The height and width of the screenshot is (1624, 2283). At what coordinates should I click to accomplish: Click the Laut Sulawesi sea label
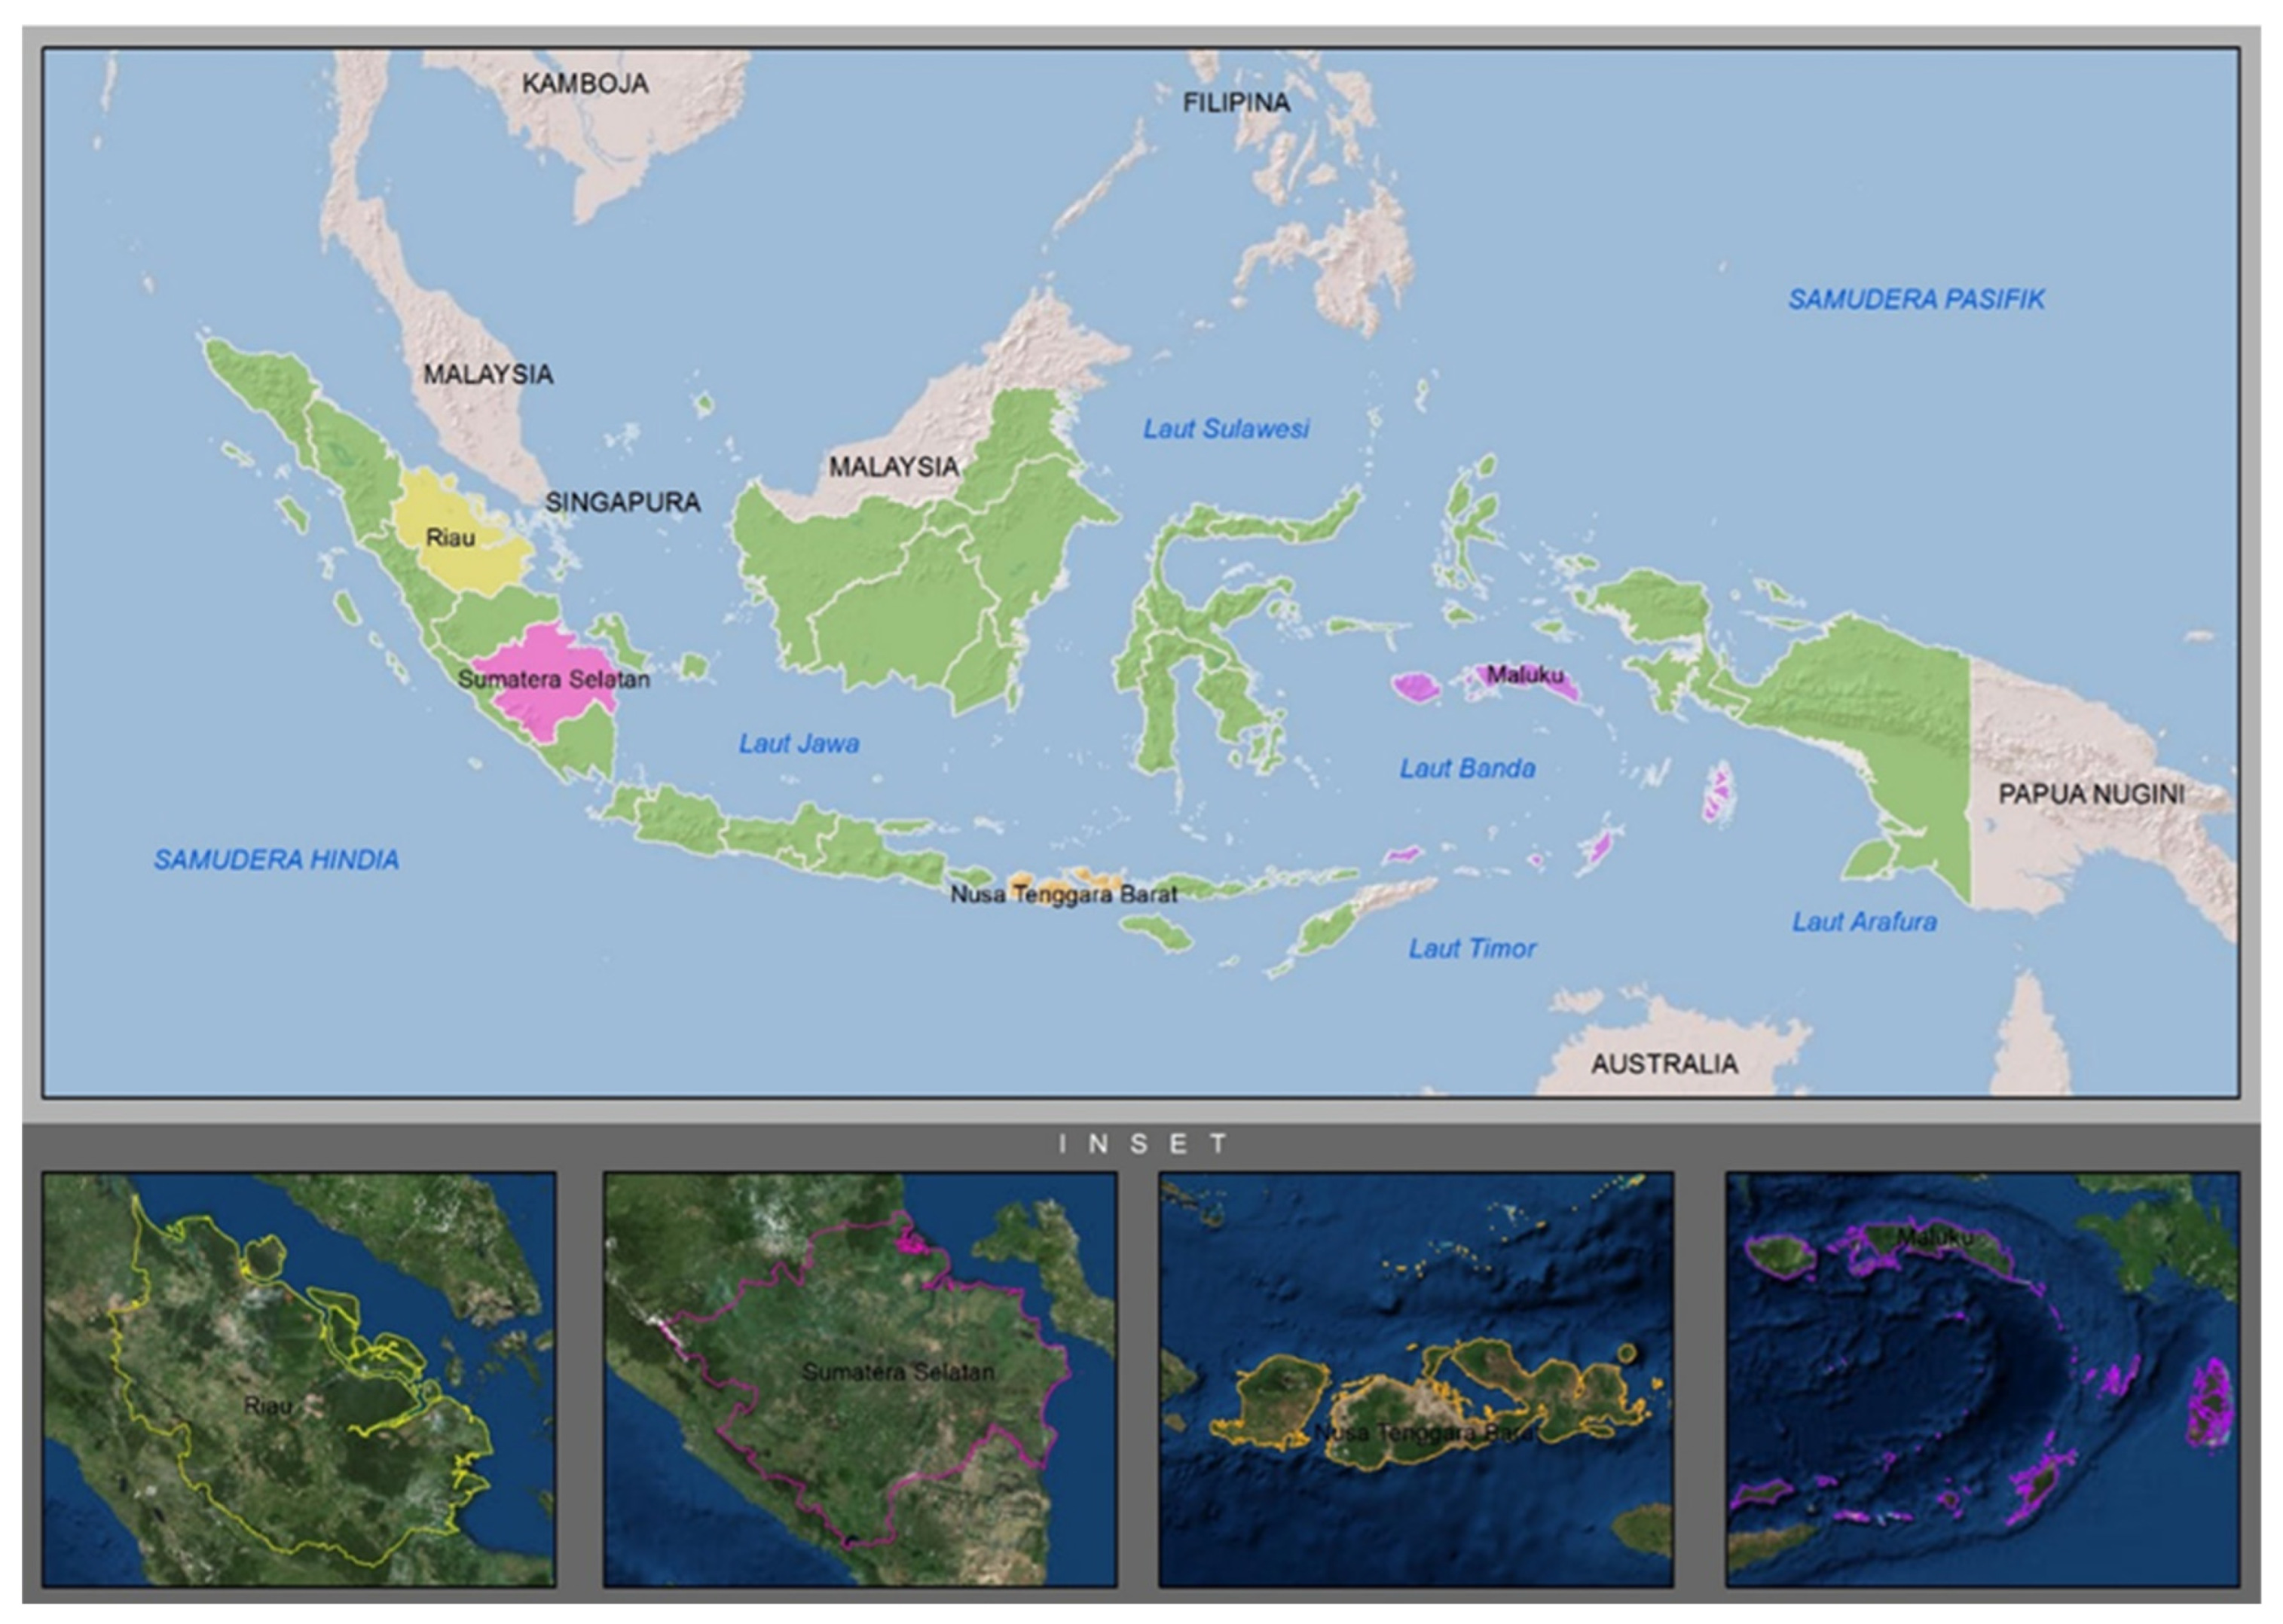point(1226,429)
